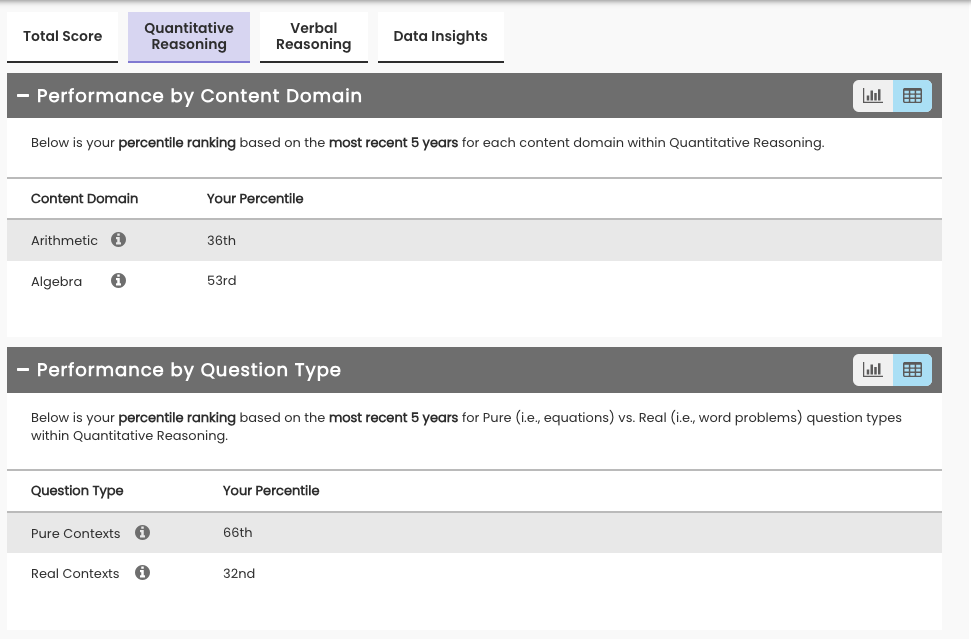The width and height of the screenshot is (971, 639).
Task: Show info for Real Contexts
Action: pos(142,573)
